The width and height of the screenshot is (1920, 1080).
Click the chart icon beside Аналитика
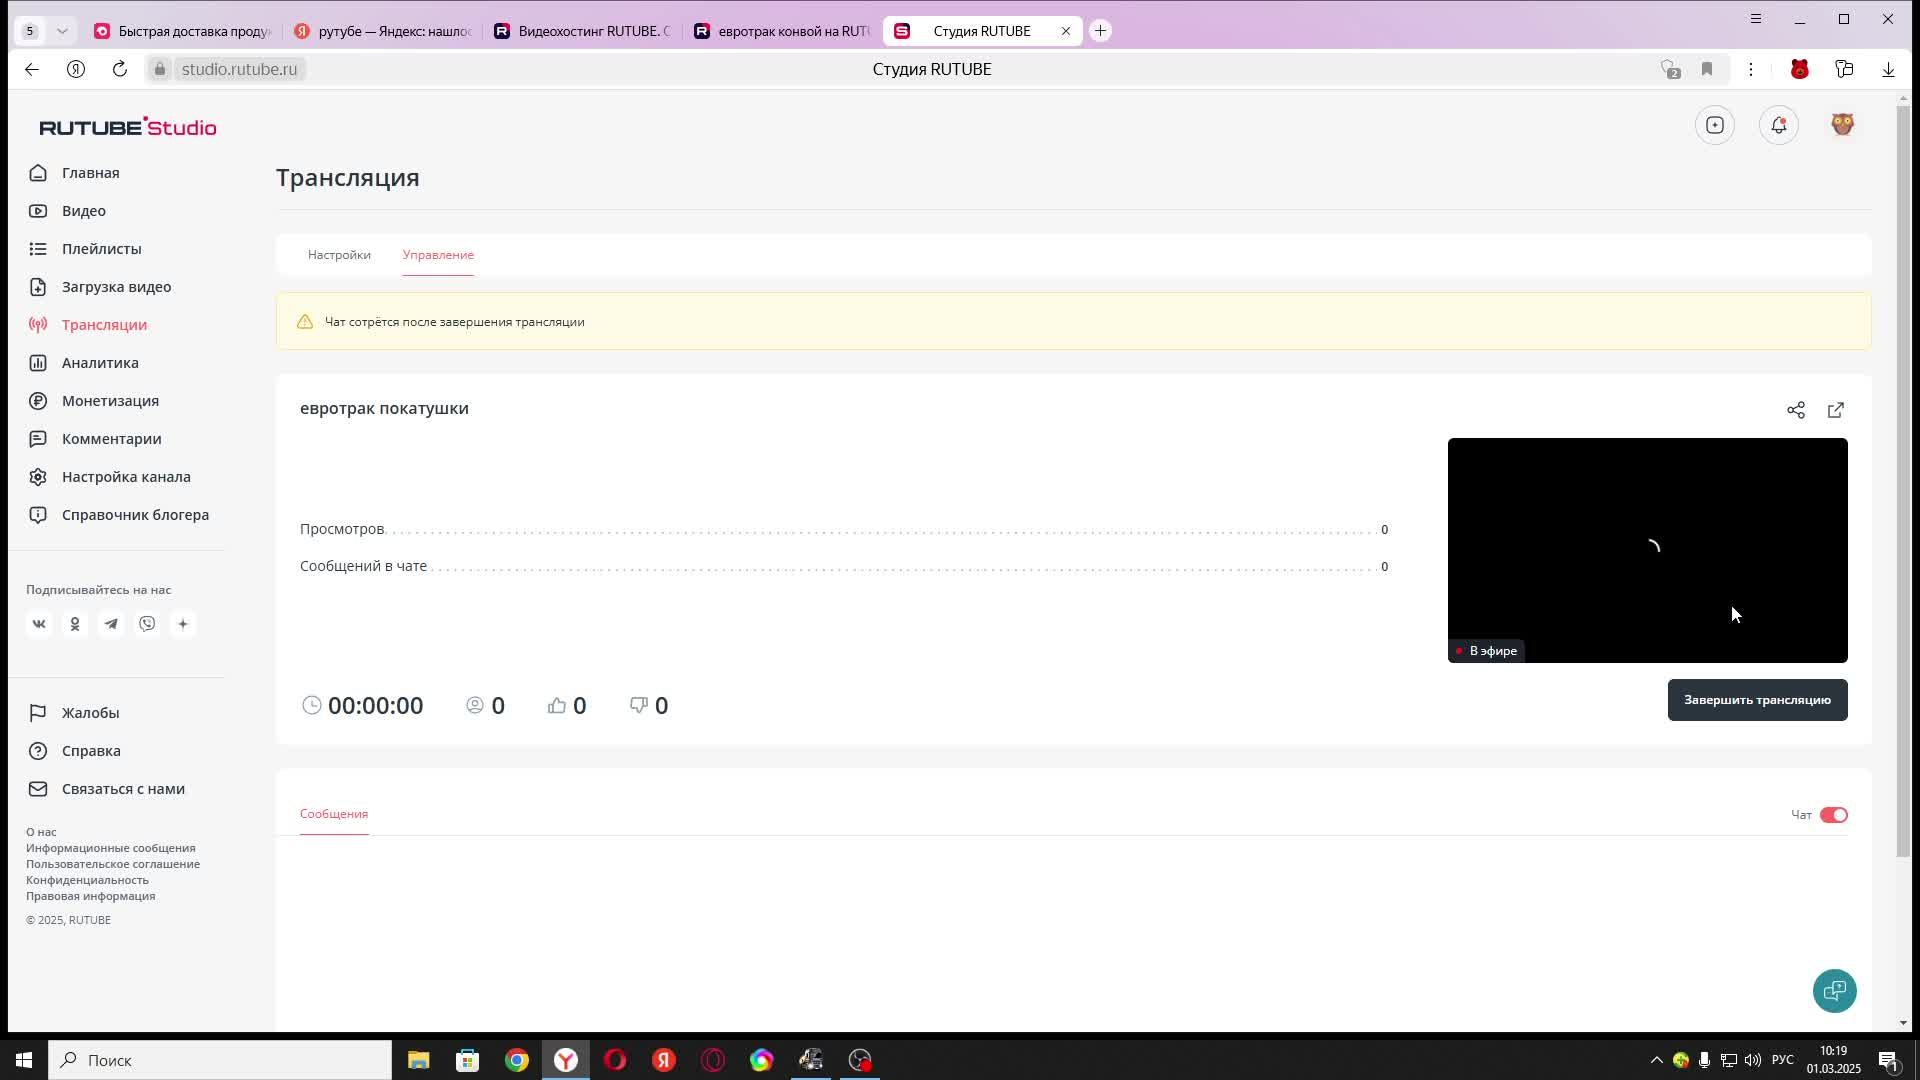point(38,363)
